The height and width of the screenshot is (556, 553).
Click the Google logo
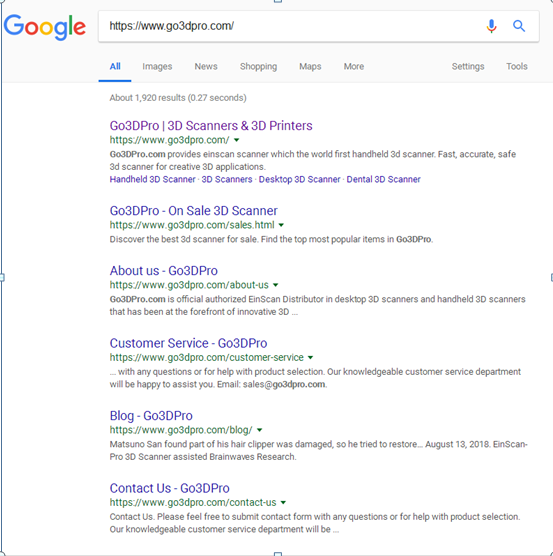click(x=45, y=27)
